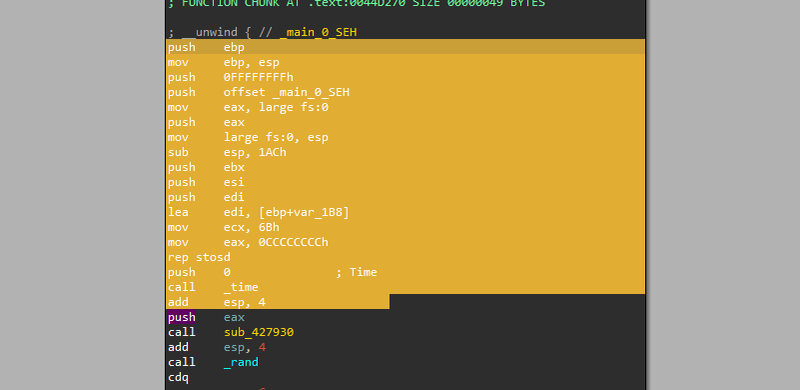
Task: Click the push ebp instruction line
Action: 406,47
